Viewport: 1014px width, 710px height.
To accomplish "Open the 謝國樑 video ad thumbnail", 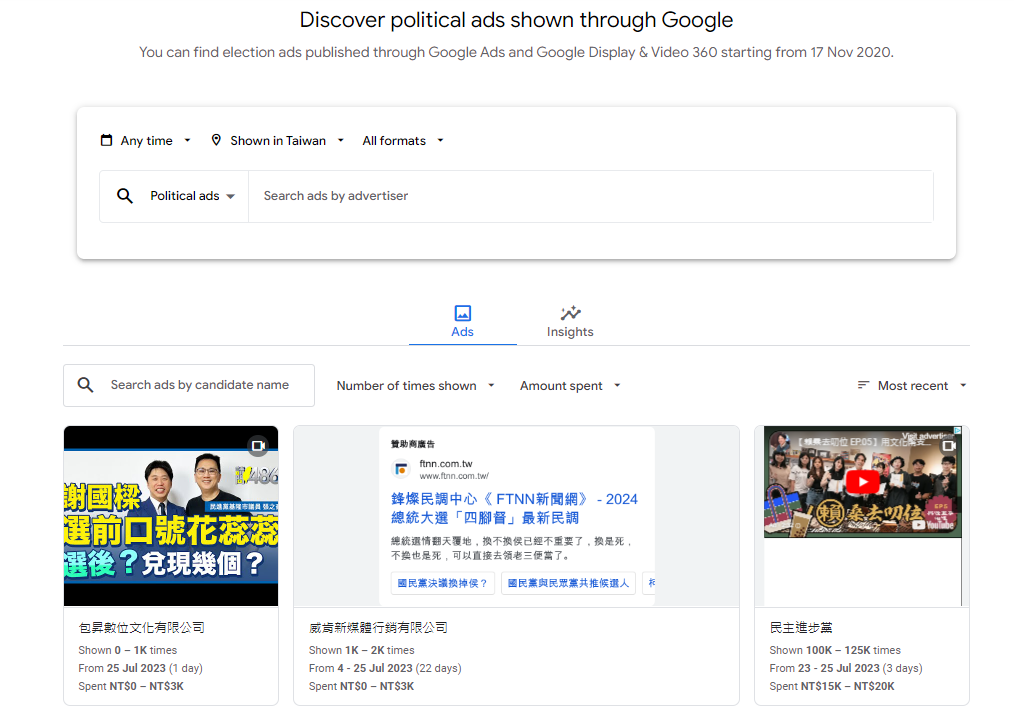I will (171, 516).
